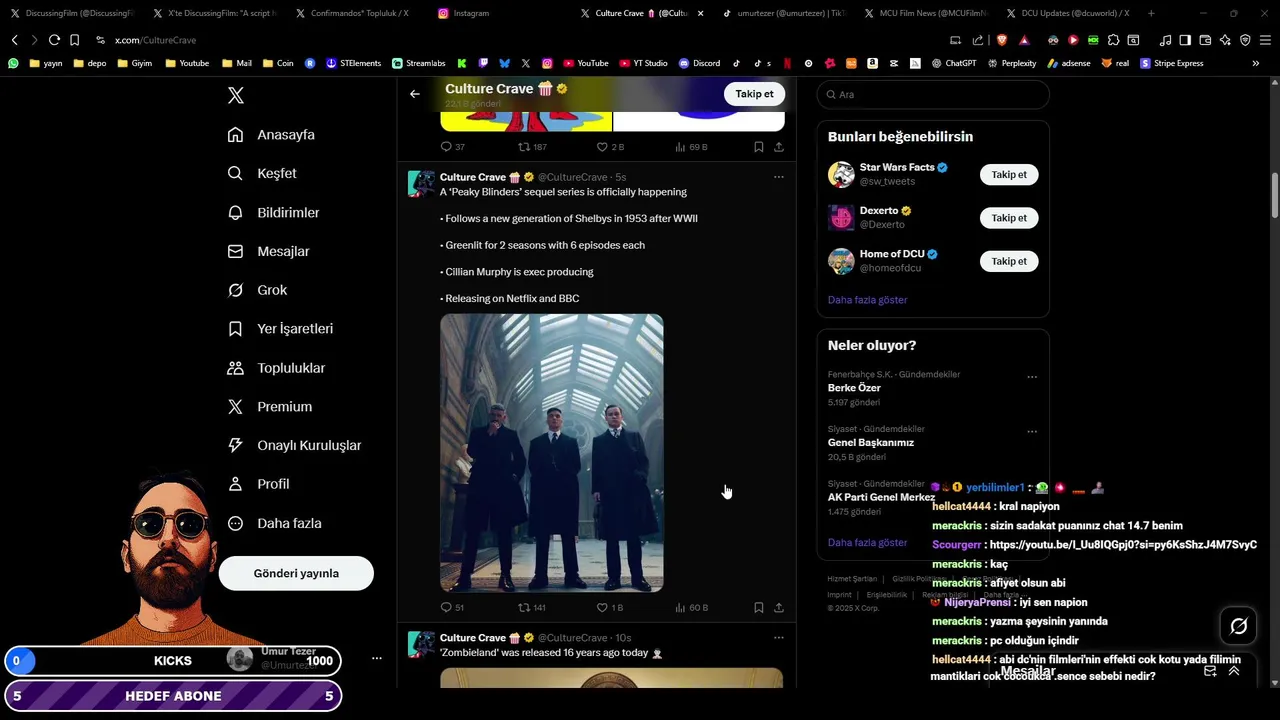Expand Daha fazla sidebar menu

274,523
